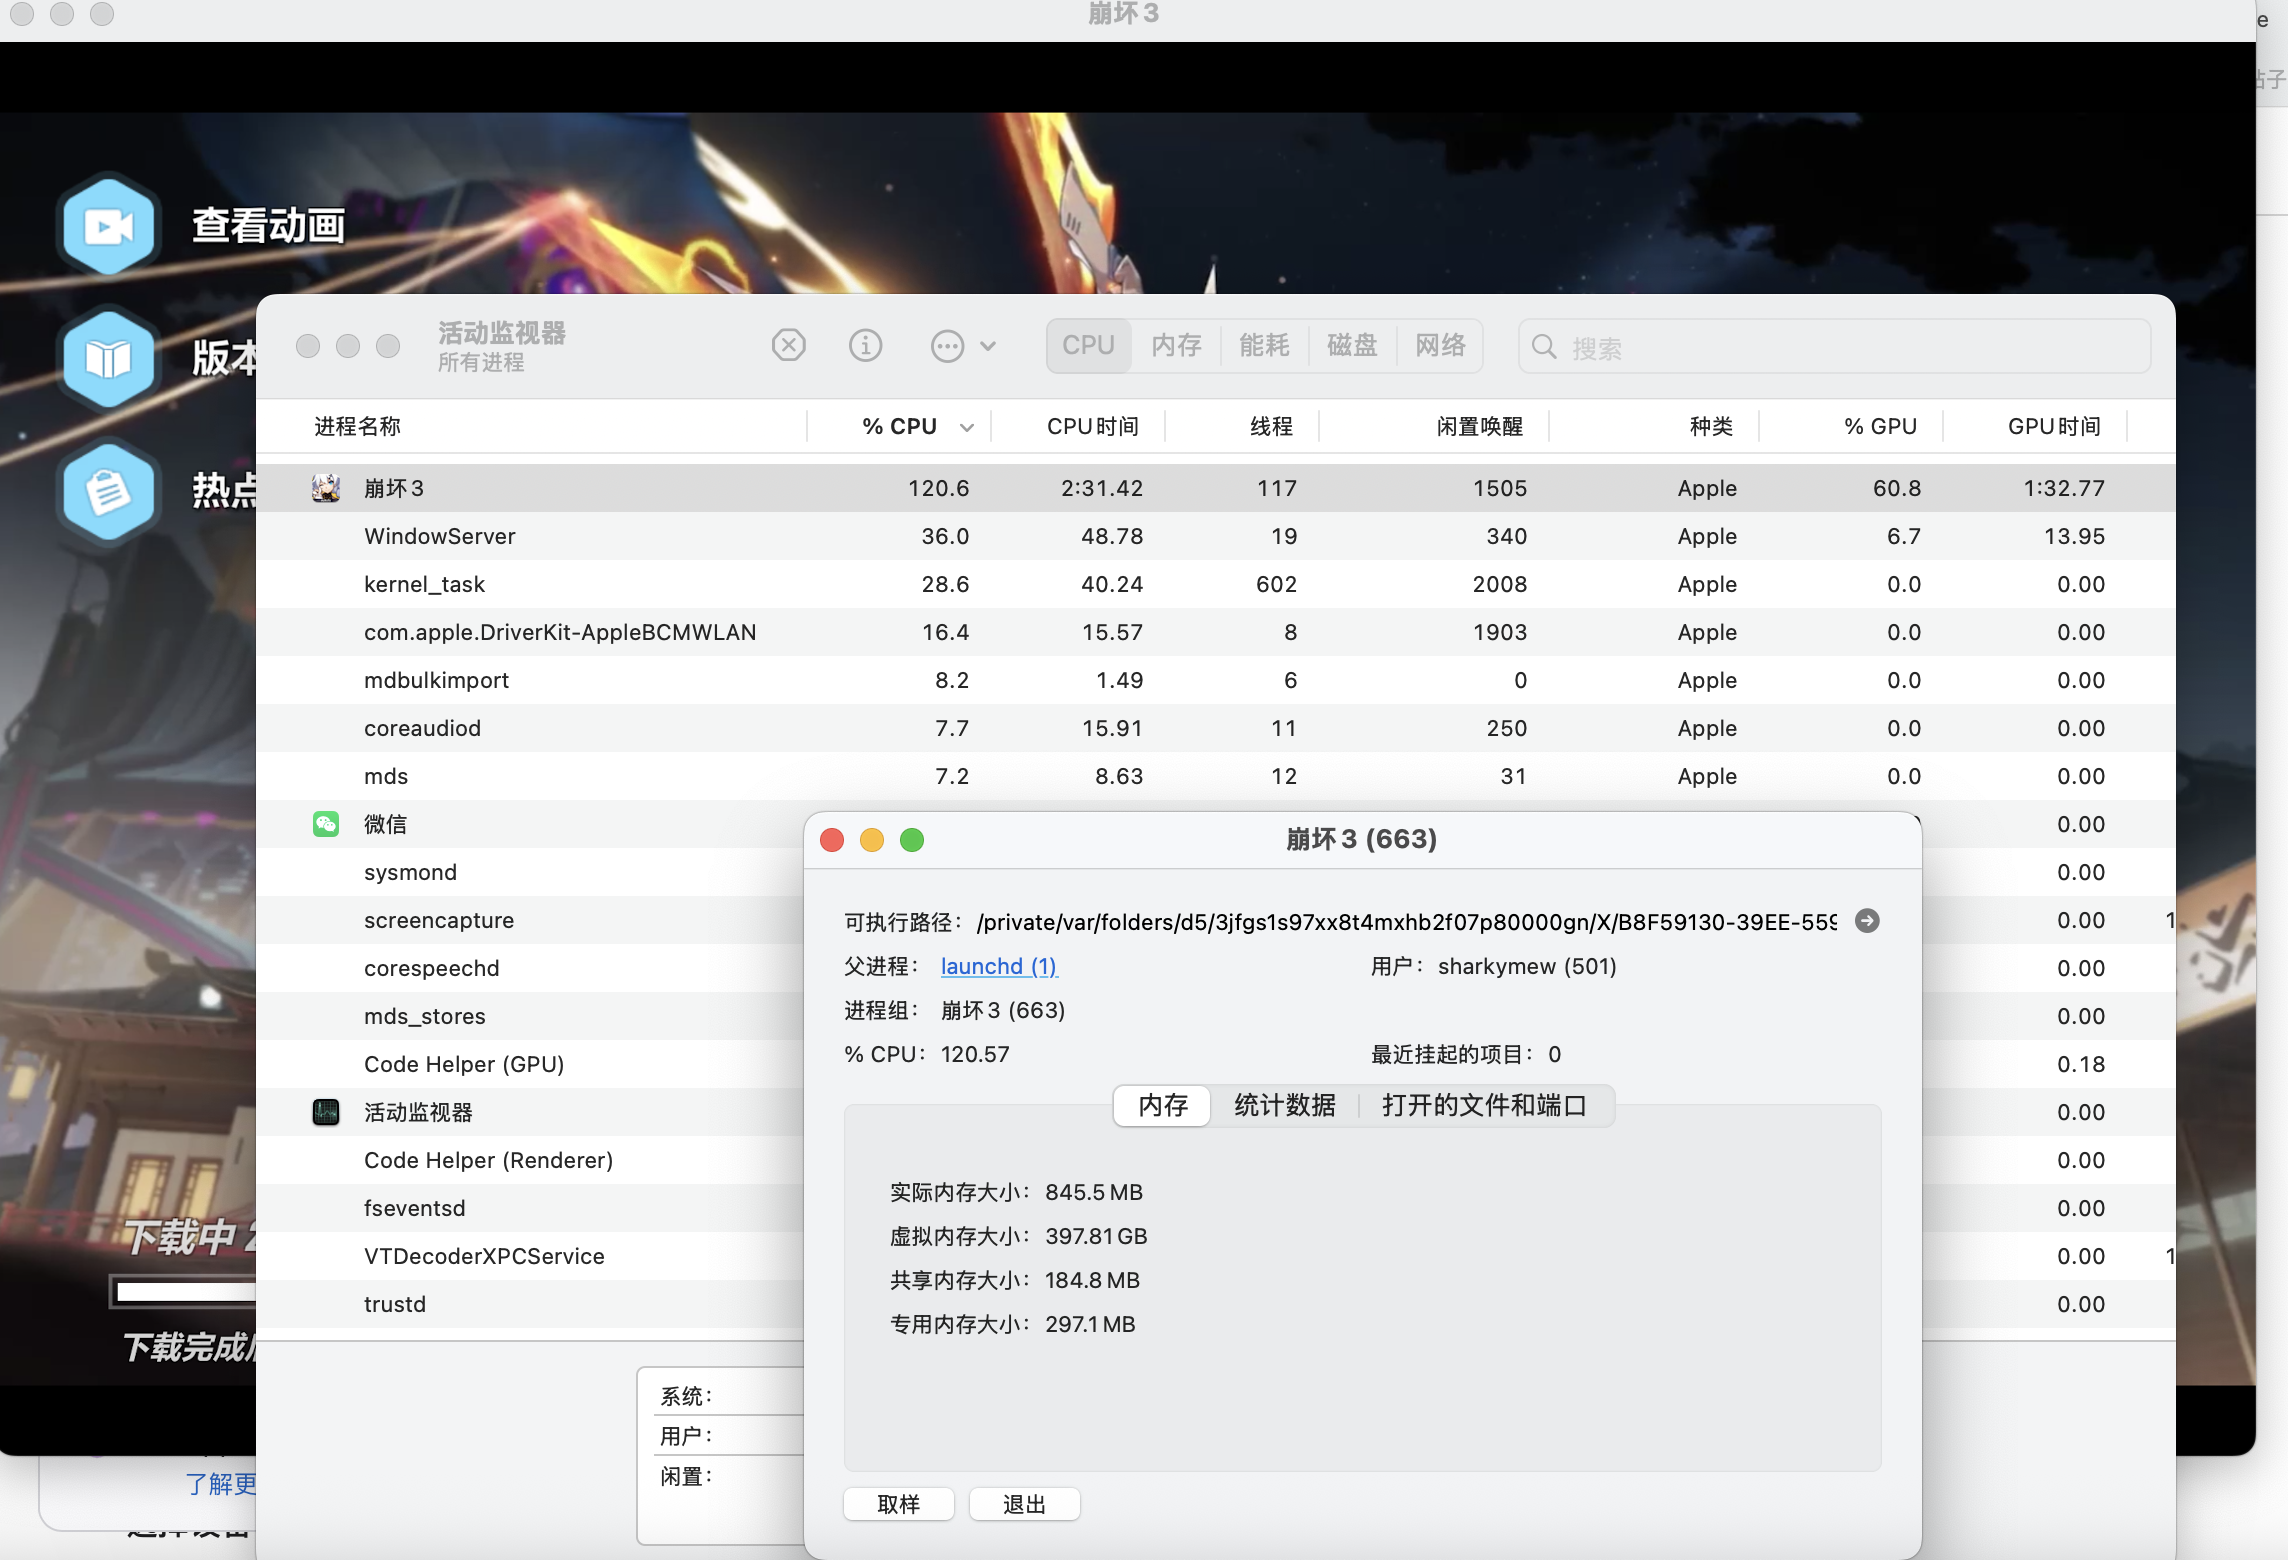Screen dimensions: 2288x1560
Task: Click the arrow icon beside executable path
Action: pos(1866,921)
